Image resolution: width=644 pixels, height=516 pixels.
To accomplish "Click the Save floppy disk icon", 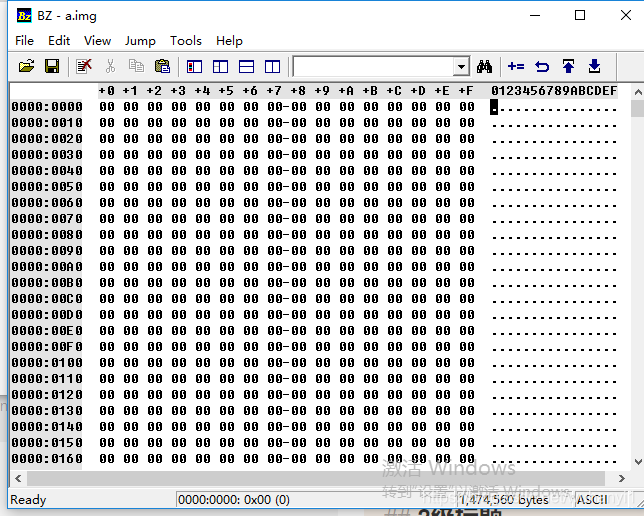I will 52,66.
